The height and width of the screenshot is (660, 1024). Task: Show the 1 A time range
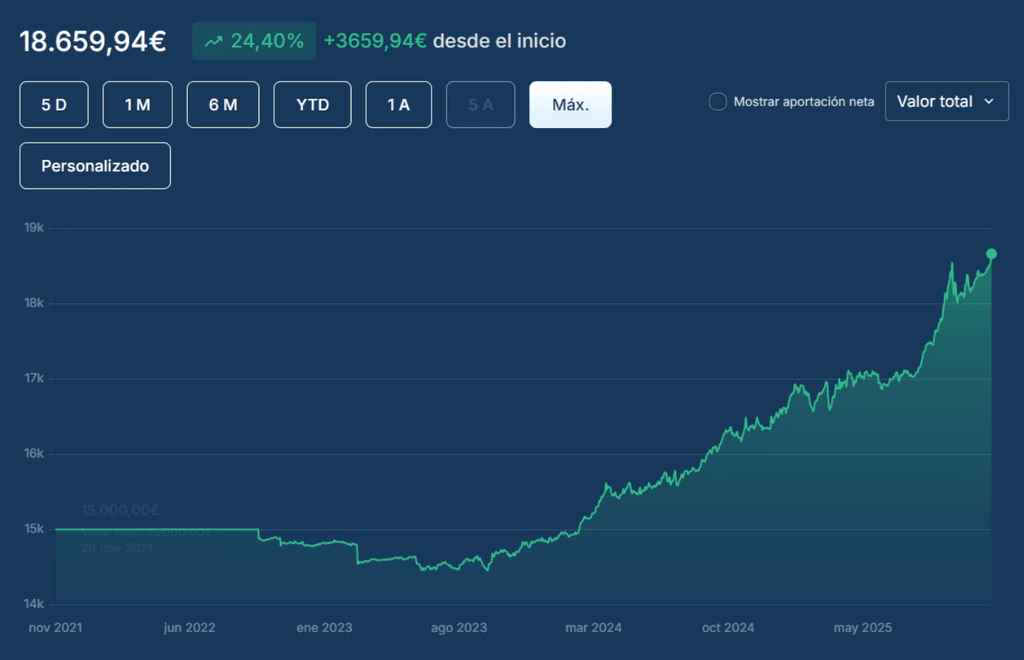[x=398, y=105]
